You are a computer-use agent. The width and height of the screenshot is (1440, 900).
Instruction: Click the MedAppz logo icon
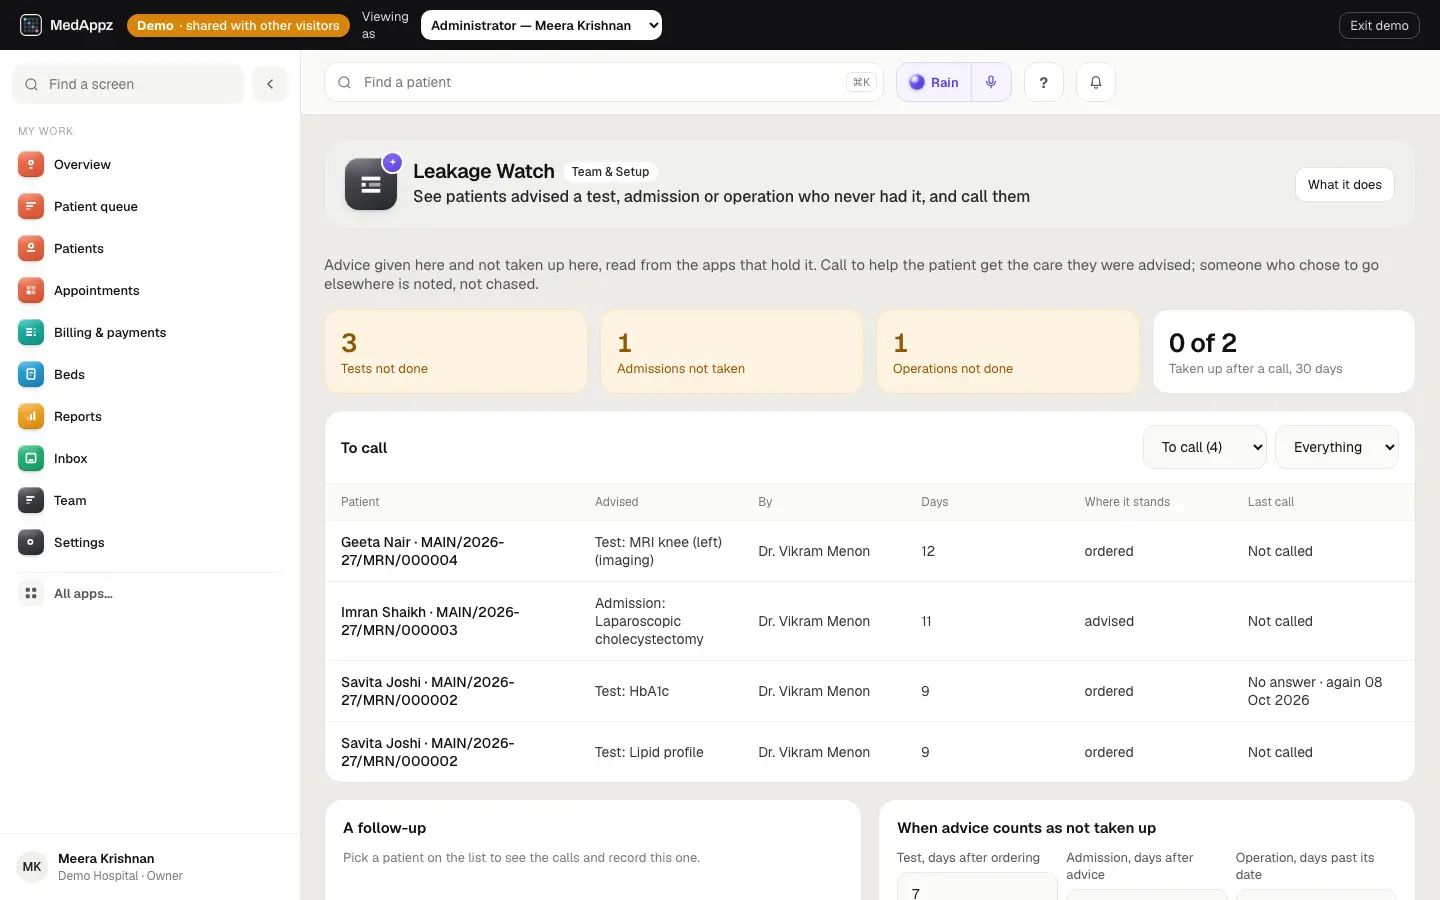[31, 25]
